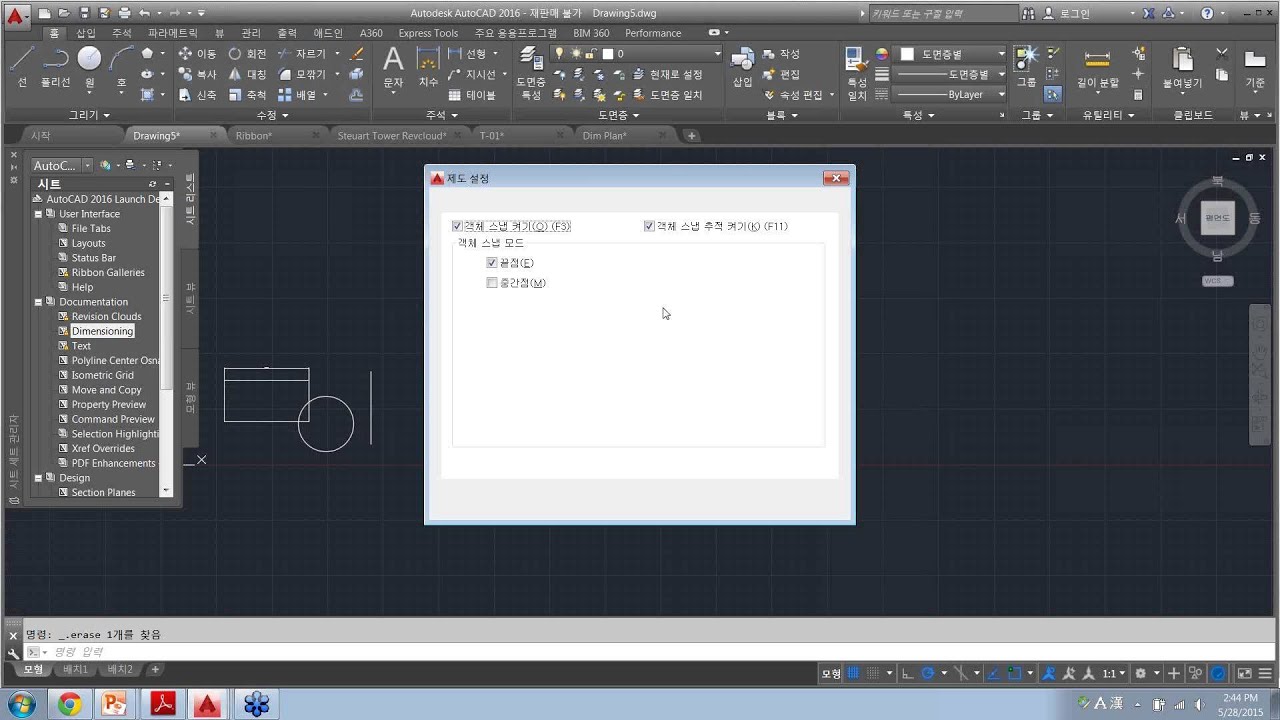Click Match Properties (특성 일치)

tap(857, 72)
